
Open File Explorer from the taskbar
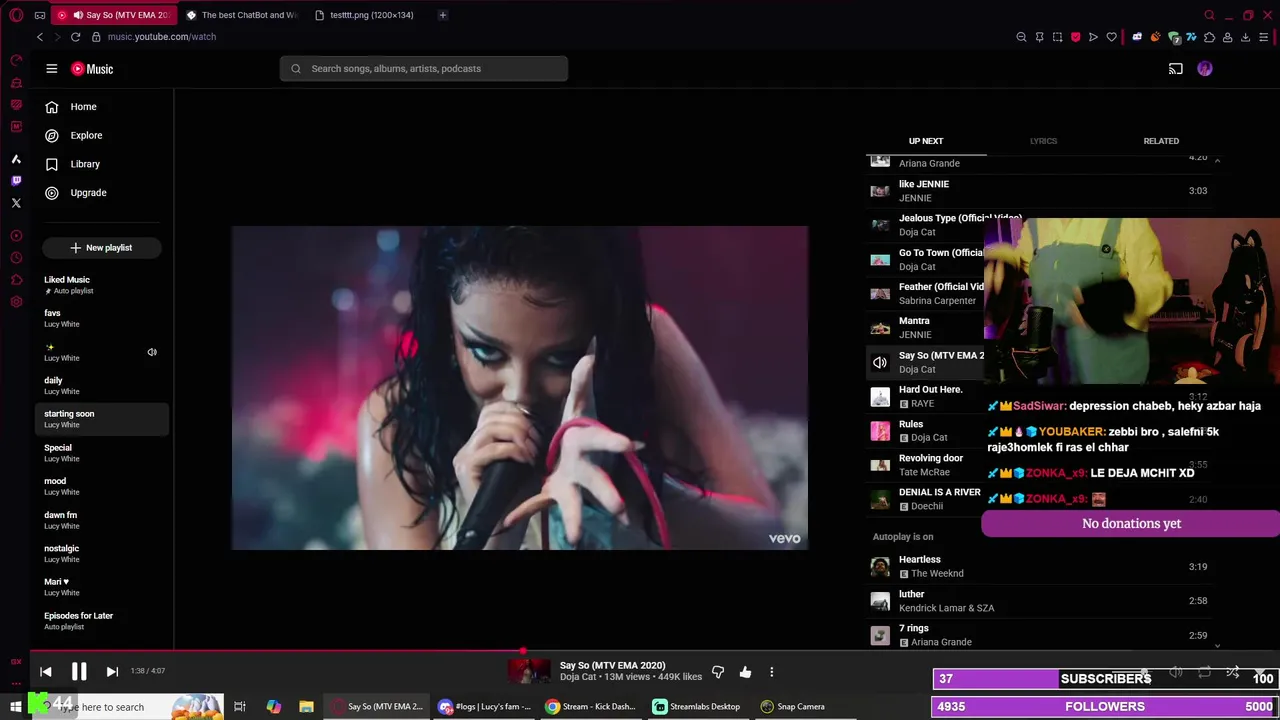(307, 707)
